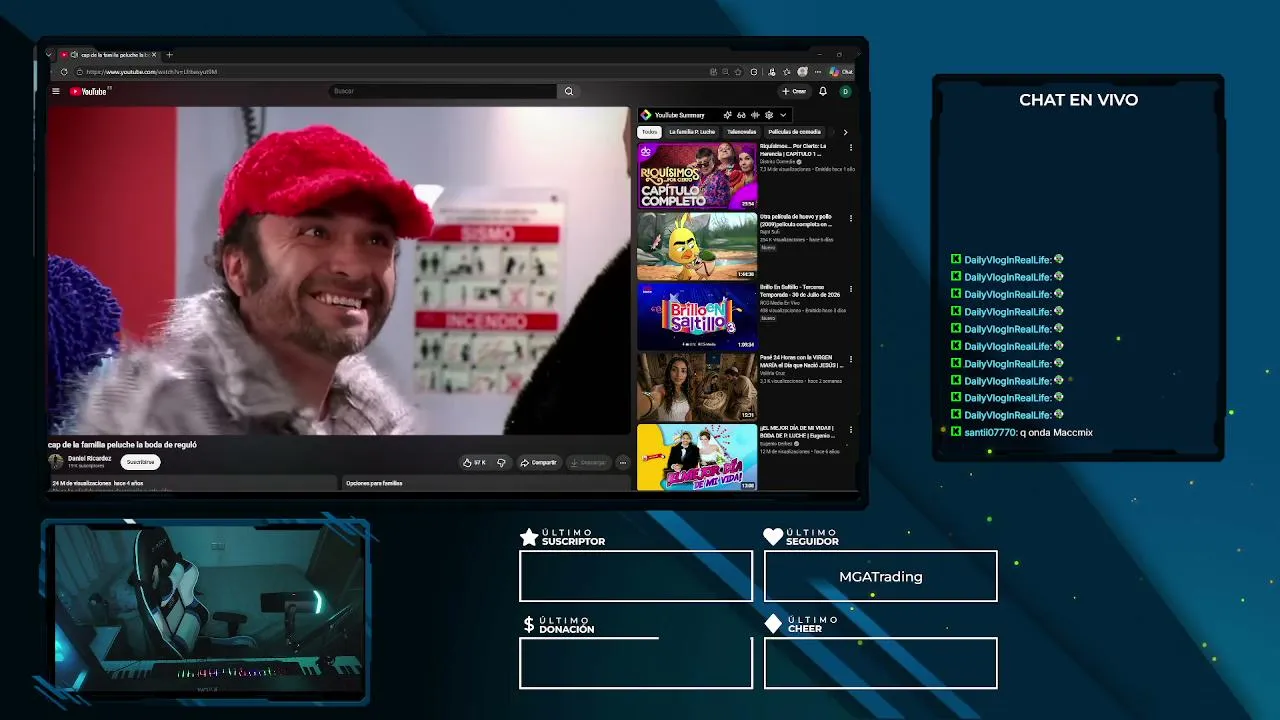Viewport: 1280px width, 720px height.
Task: Click the 'Crear' button
Action: pos(794,91)
